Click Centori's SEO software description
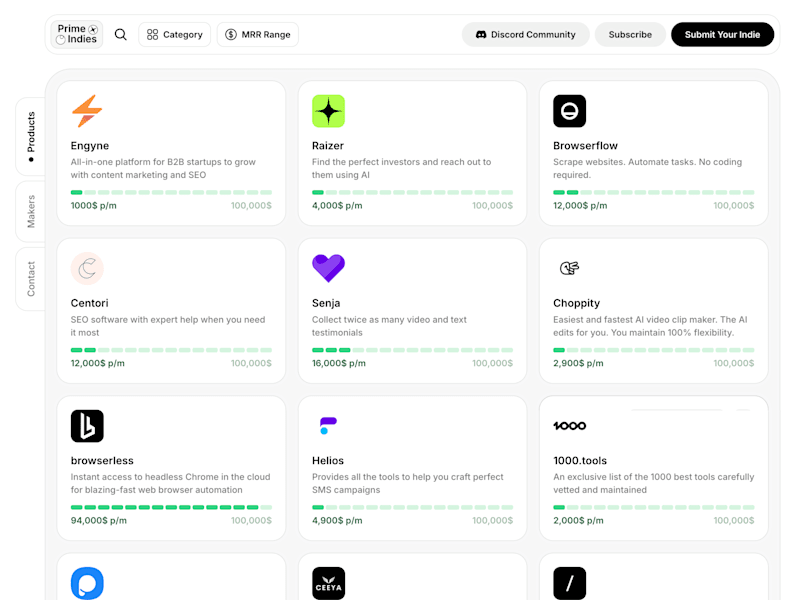The height and width of the screenshot is (600, 800). [x=168, y=326]
